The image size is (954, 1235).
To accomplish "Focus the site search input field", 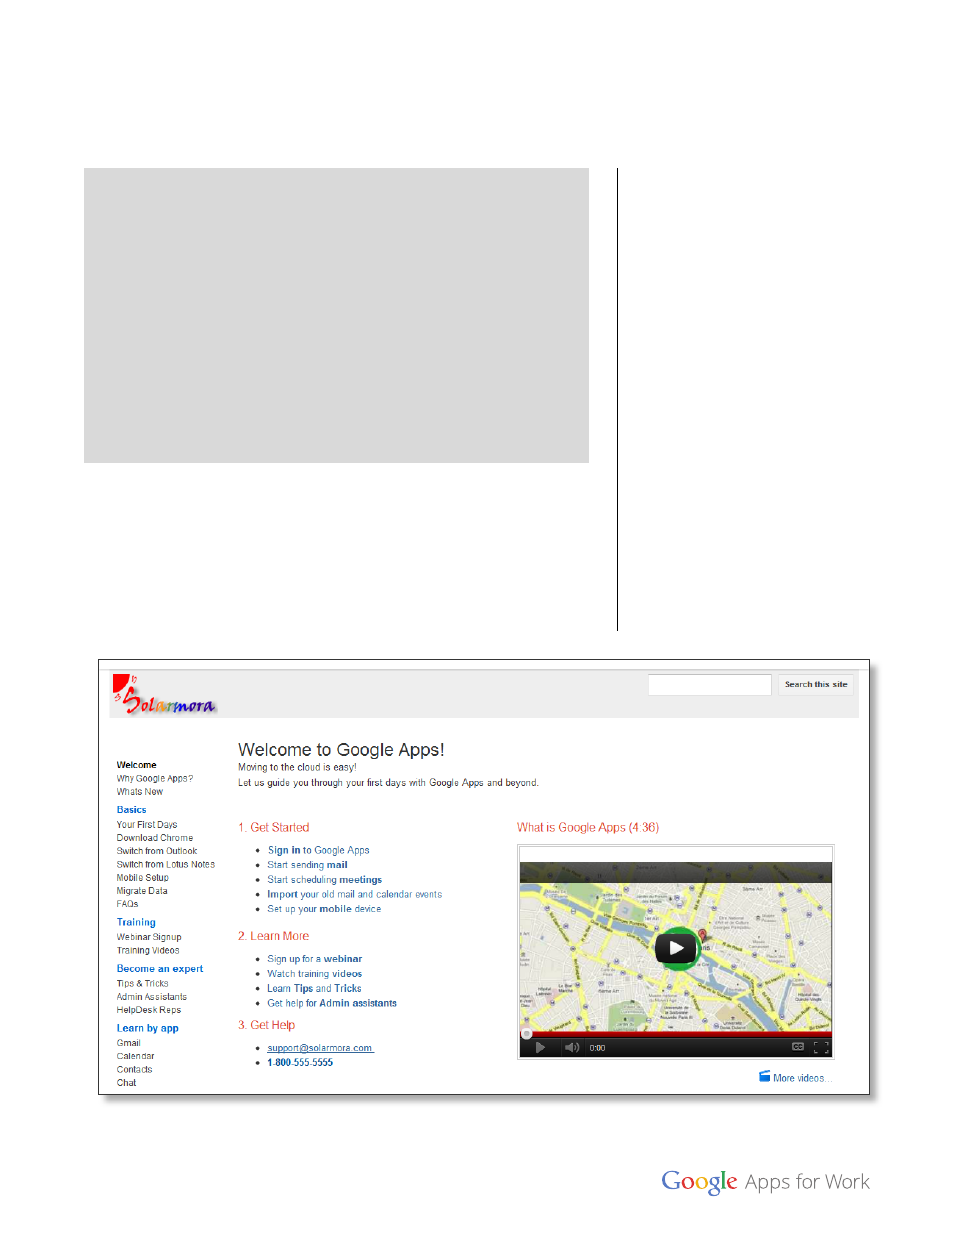I will click(710, 685).
